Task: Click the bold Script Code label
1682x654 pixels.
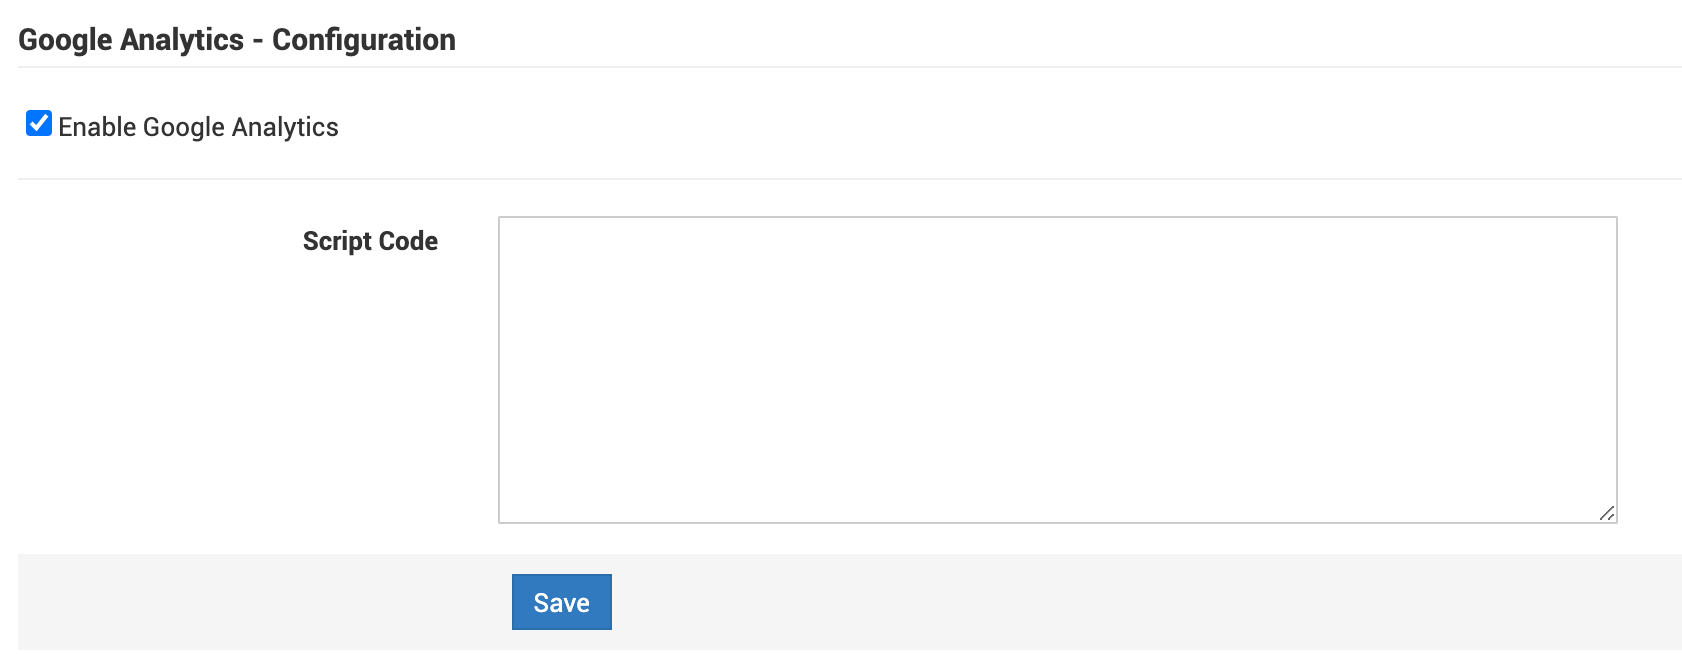Action: [x=370, y=241]
